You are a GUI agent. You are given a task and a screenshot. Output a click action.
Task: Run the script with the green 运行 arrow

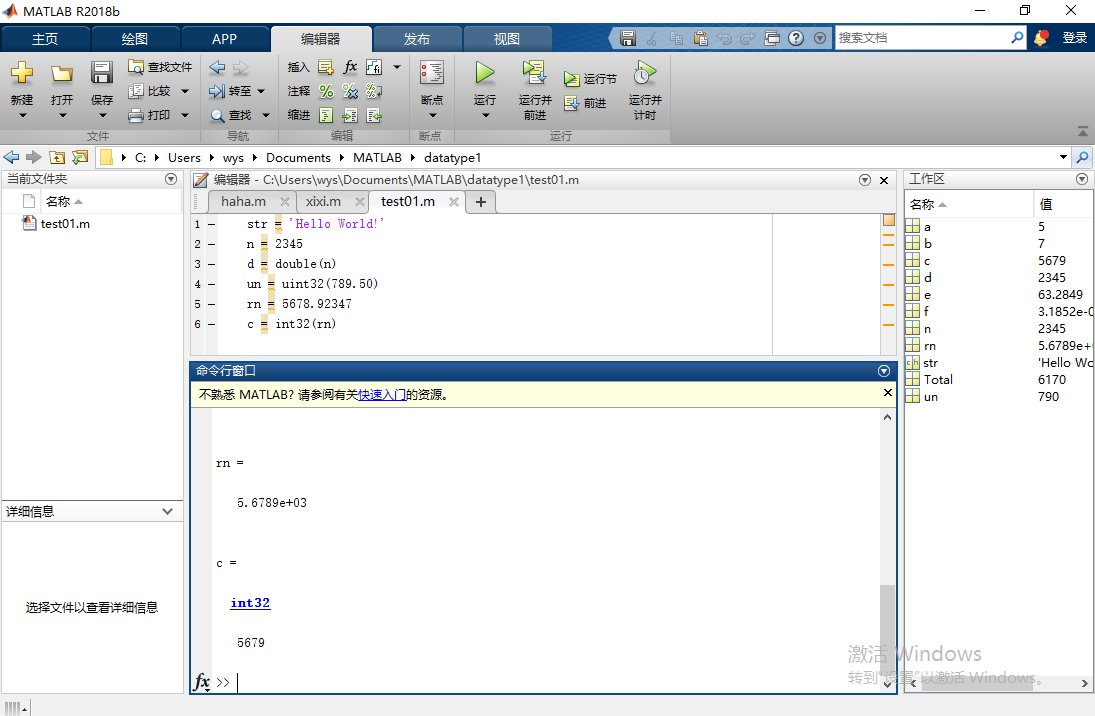click(x=485, y=73)
